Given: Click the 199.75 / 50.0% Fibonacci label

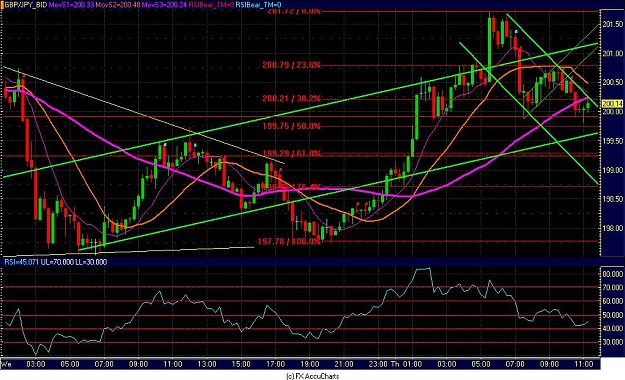Looking at the screenshot, I should coord(291,126).
